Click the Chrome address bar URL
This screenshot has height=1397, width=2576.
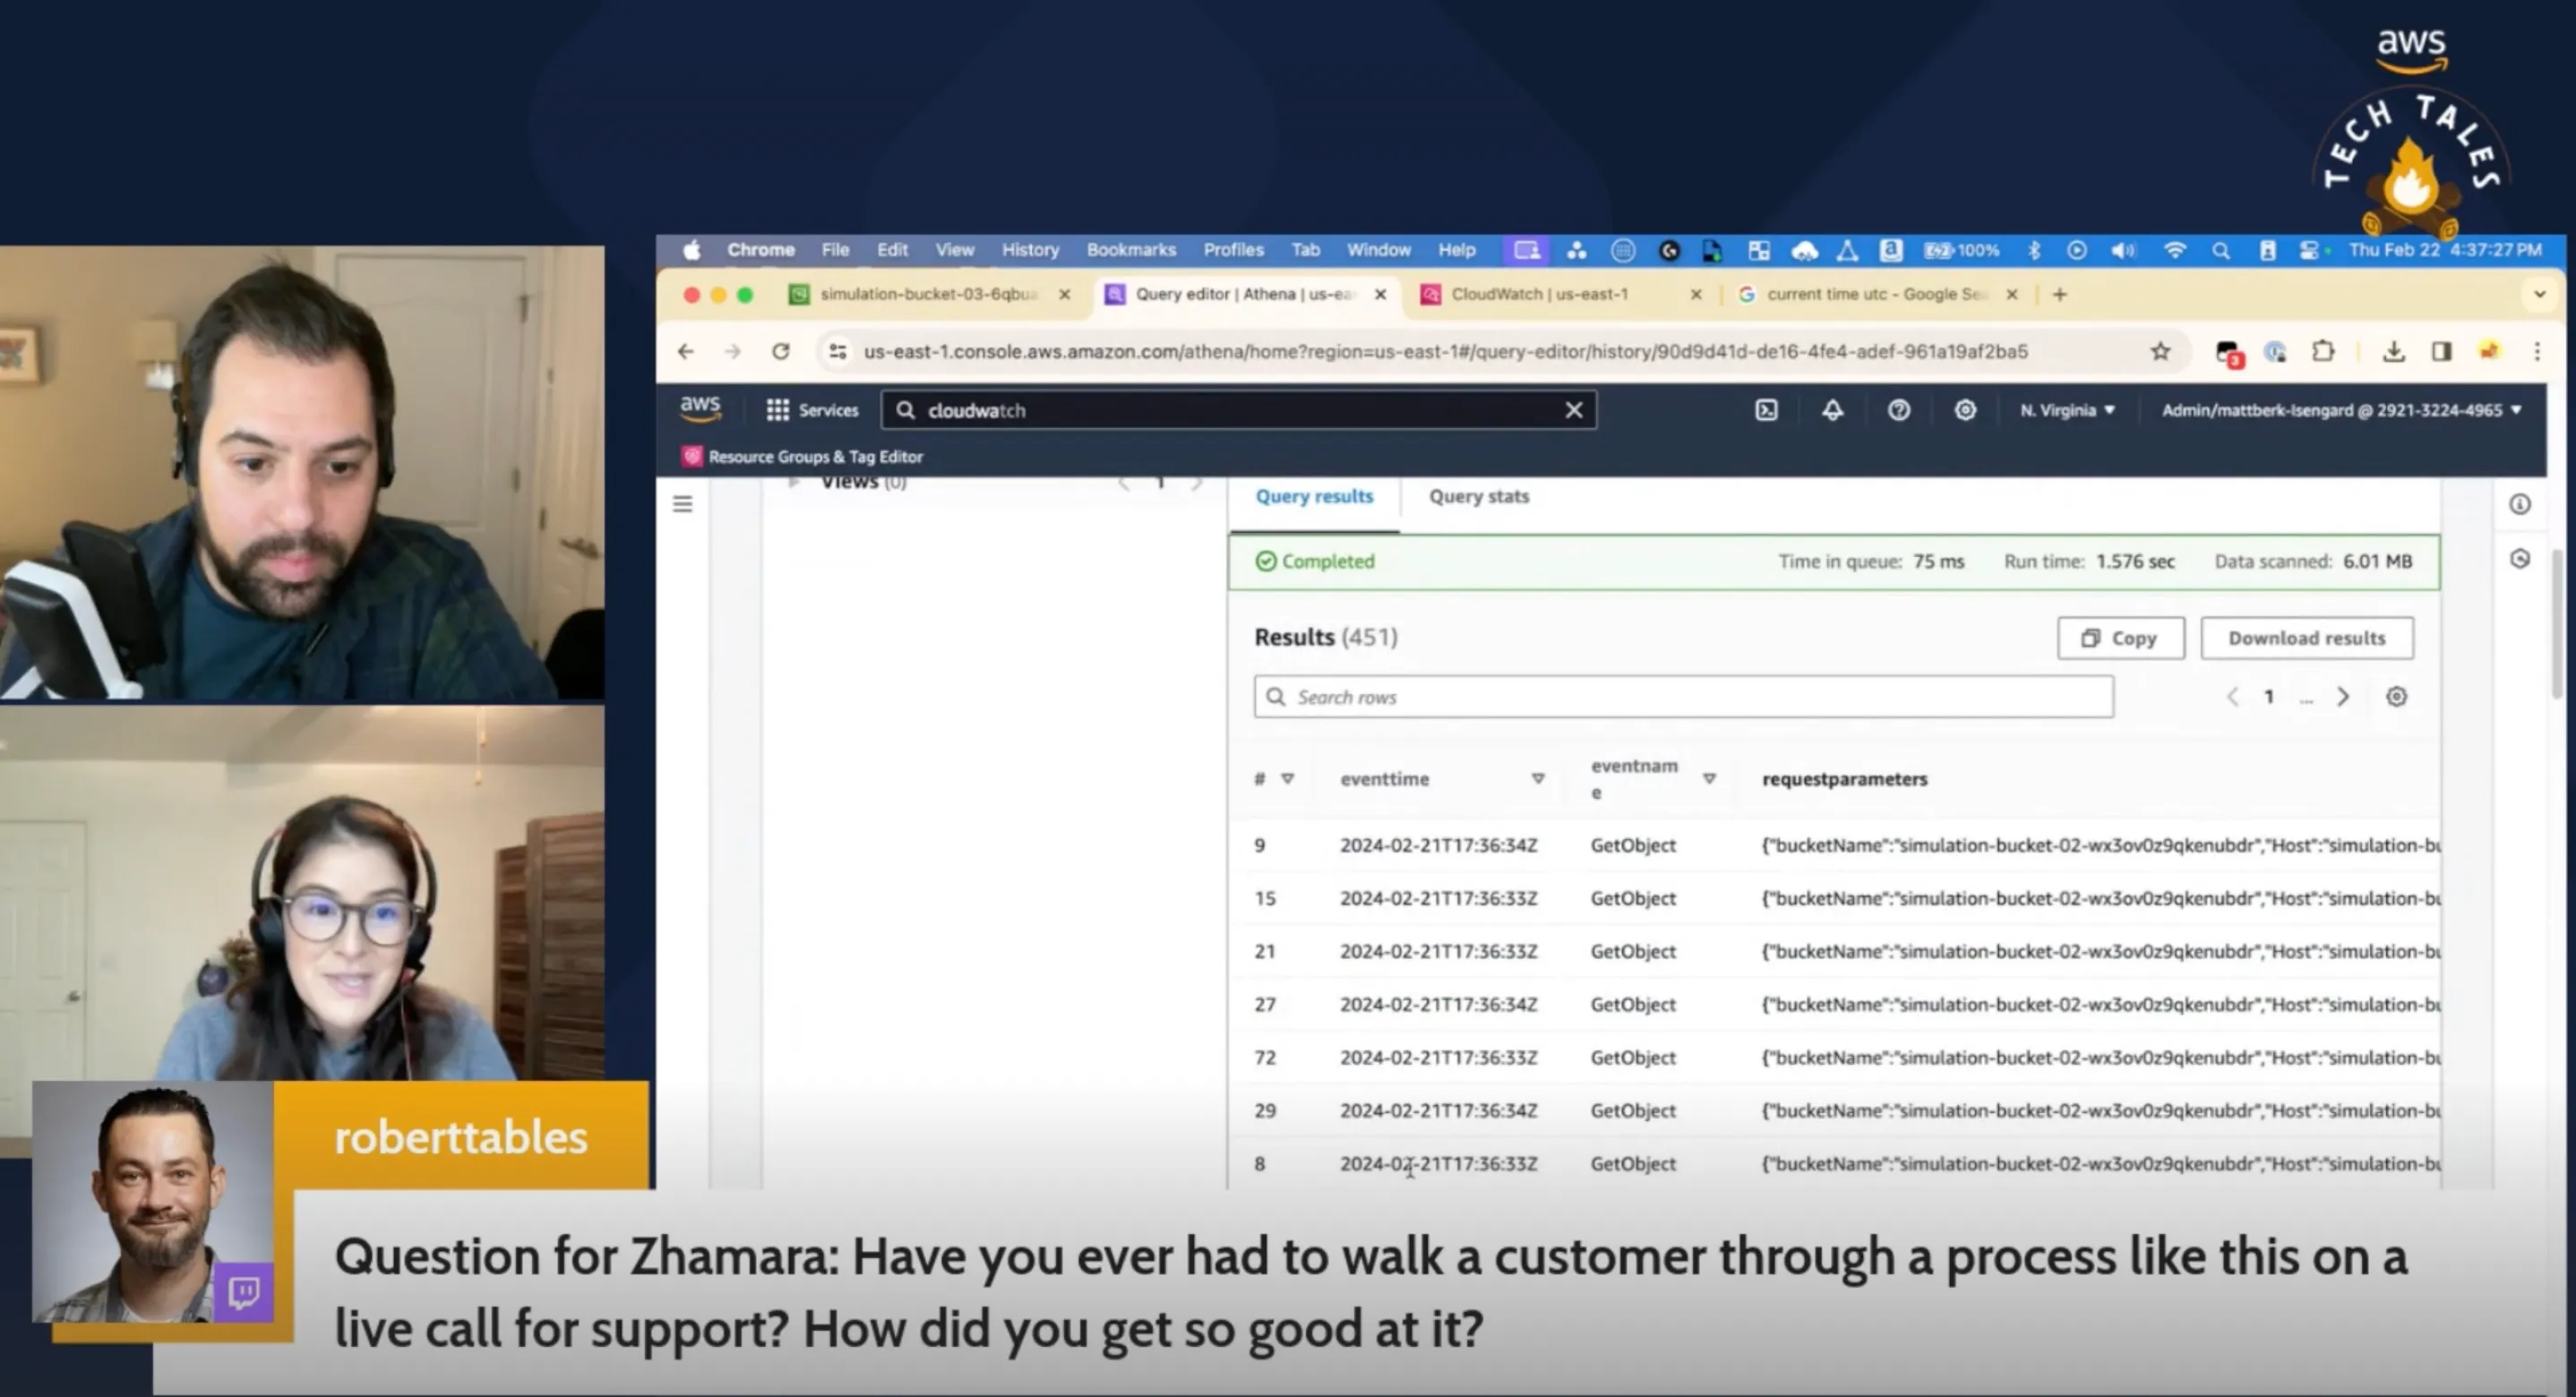click(x=1445, y=351)
